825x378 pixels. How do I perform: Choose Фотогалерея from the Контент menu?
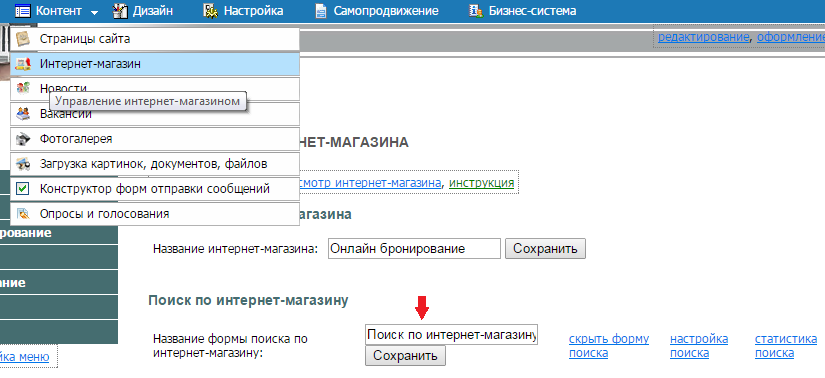(155, 139)
